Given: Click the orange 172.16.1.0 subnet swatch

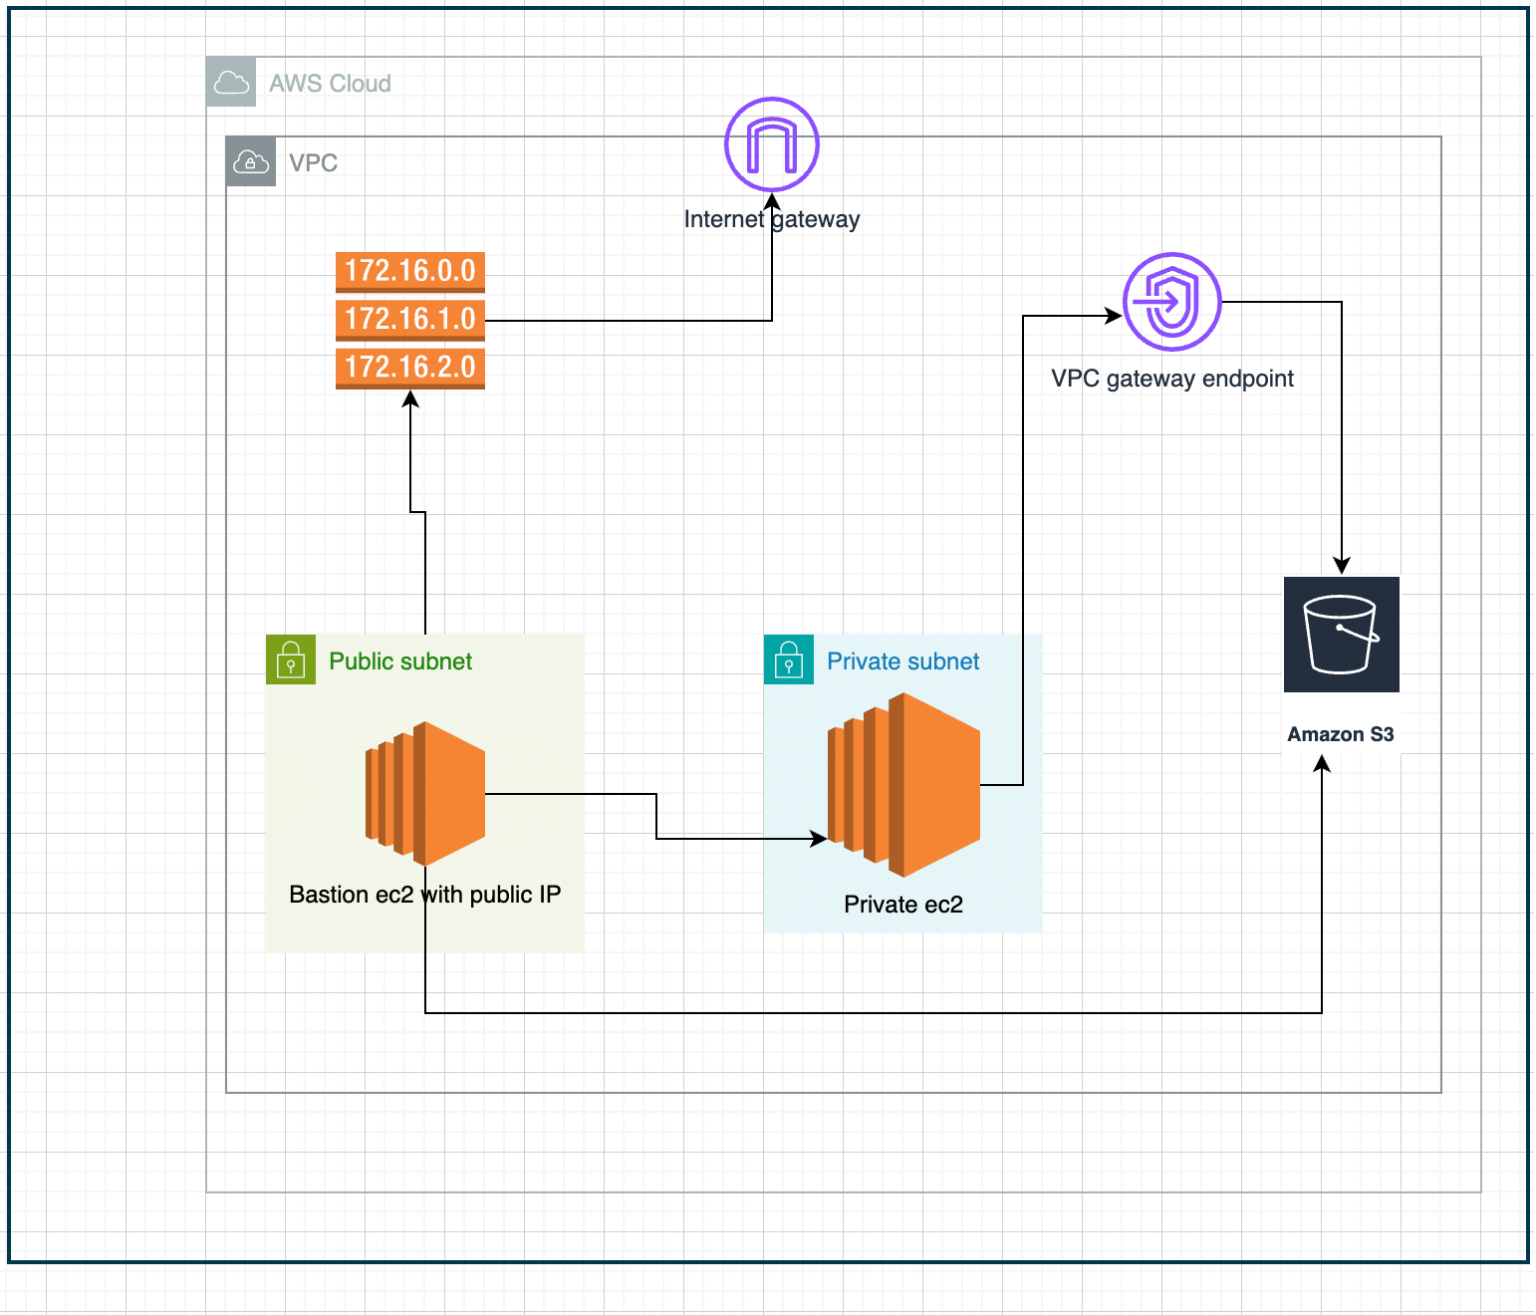Looking at the screenshot, I should point(409,319).
